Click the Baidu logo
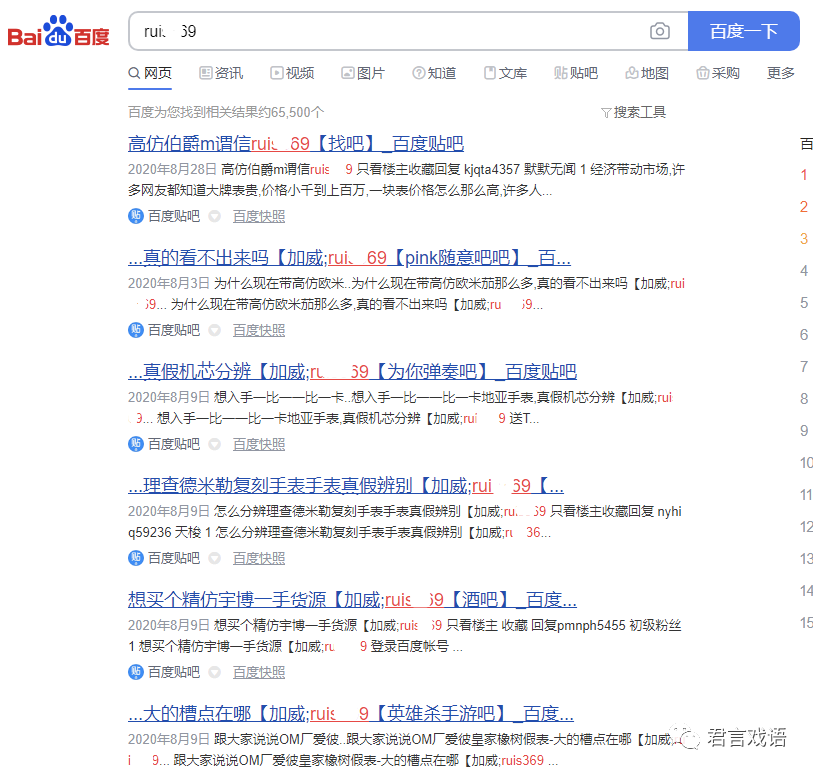Screen dimensions: 813x773 pos(59,31)
